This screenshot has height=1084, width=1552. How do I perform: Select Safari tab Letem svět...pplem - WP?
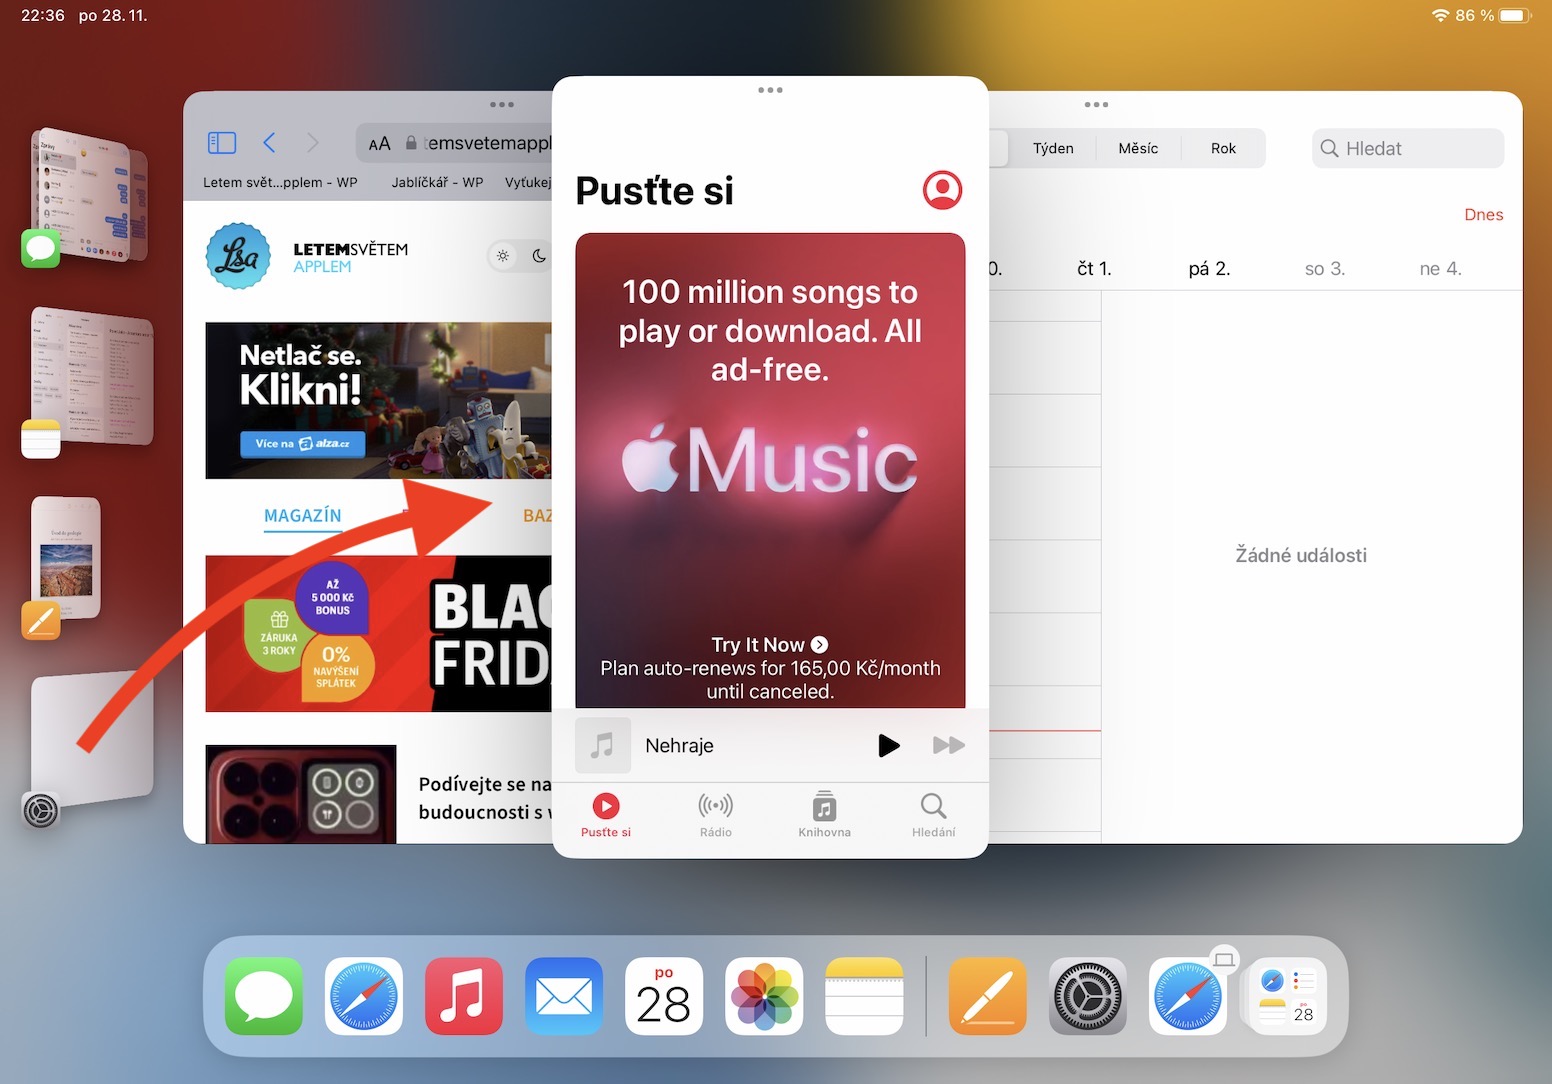pyautogui.click(x=280, y=182)
